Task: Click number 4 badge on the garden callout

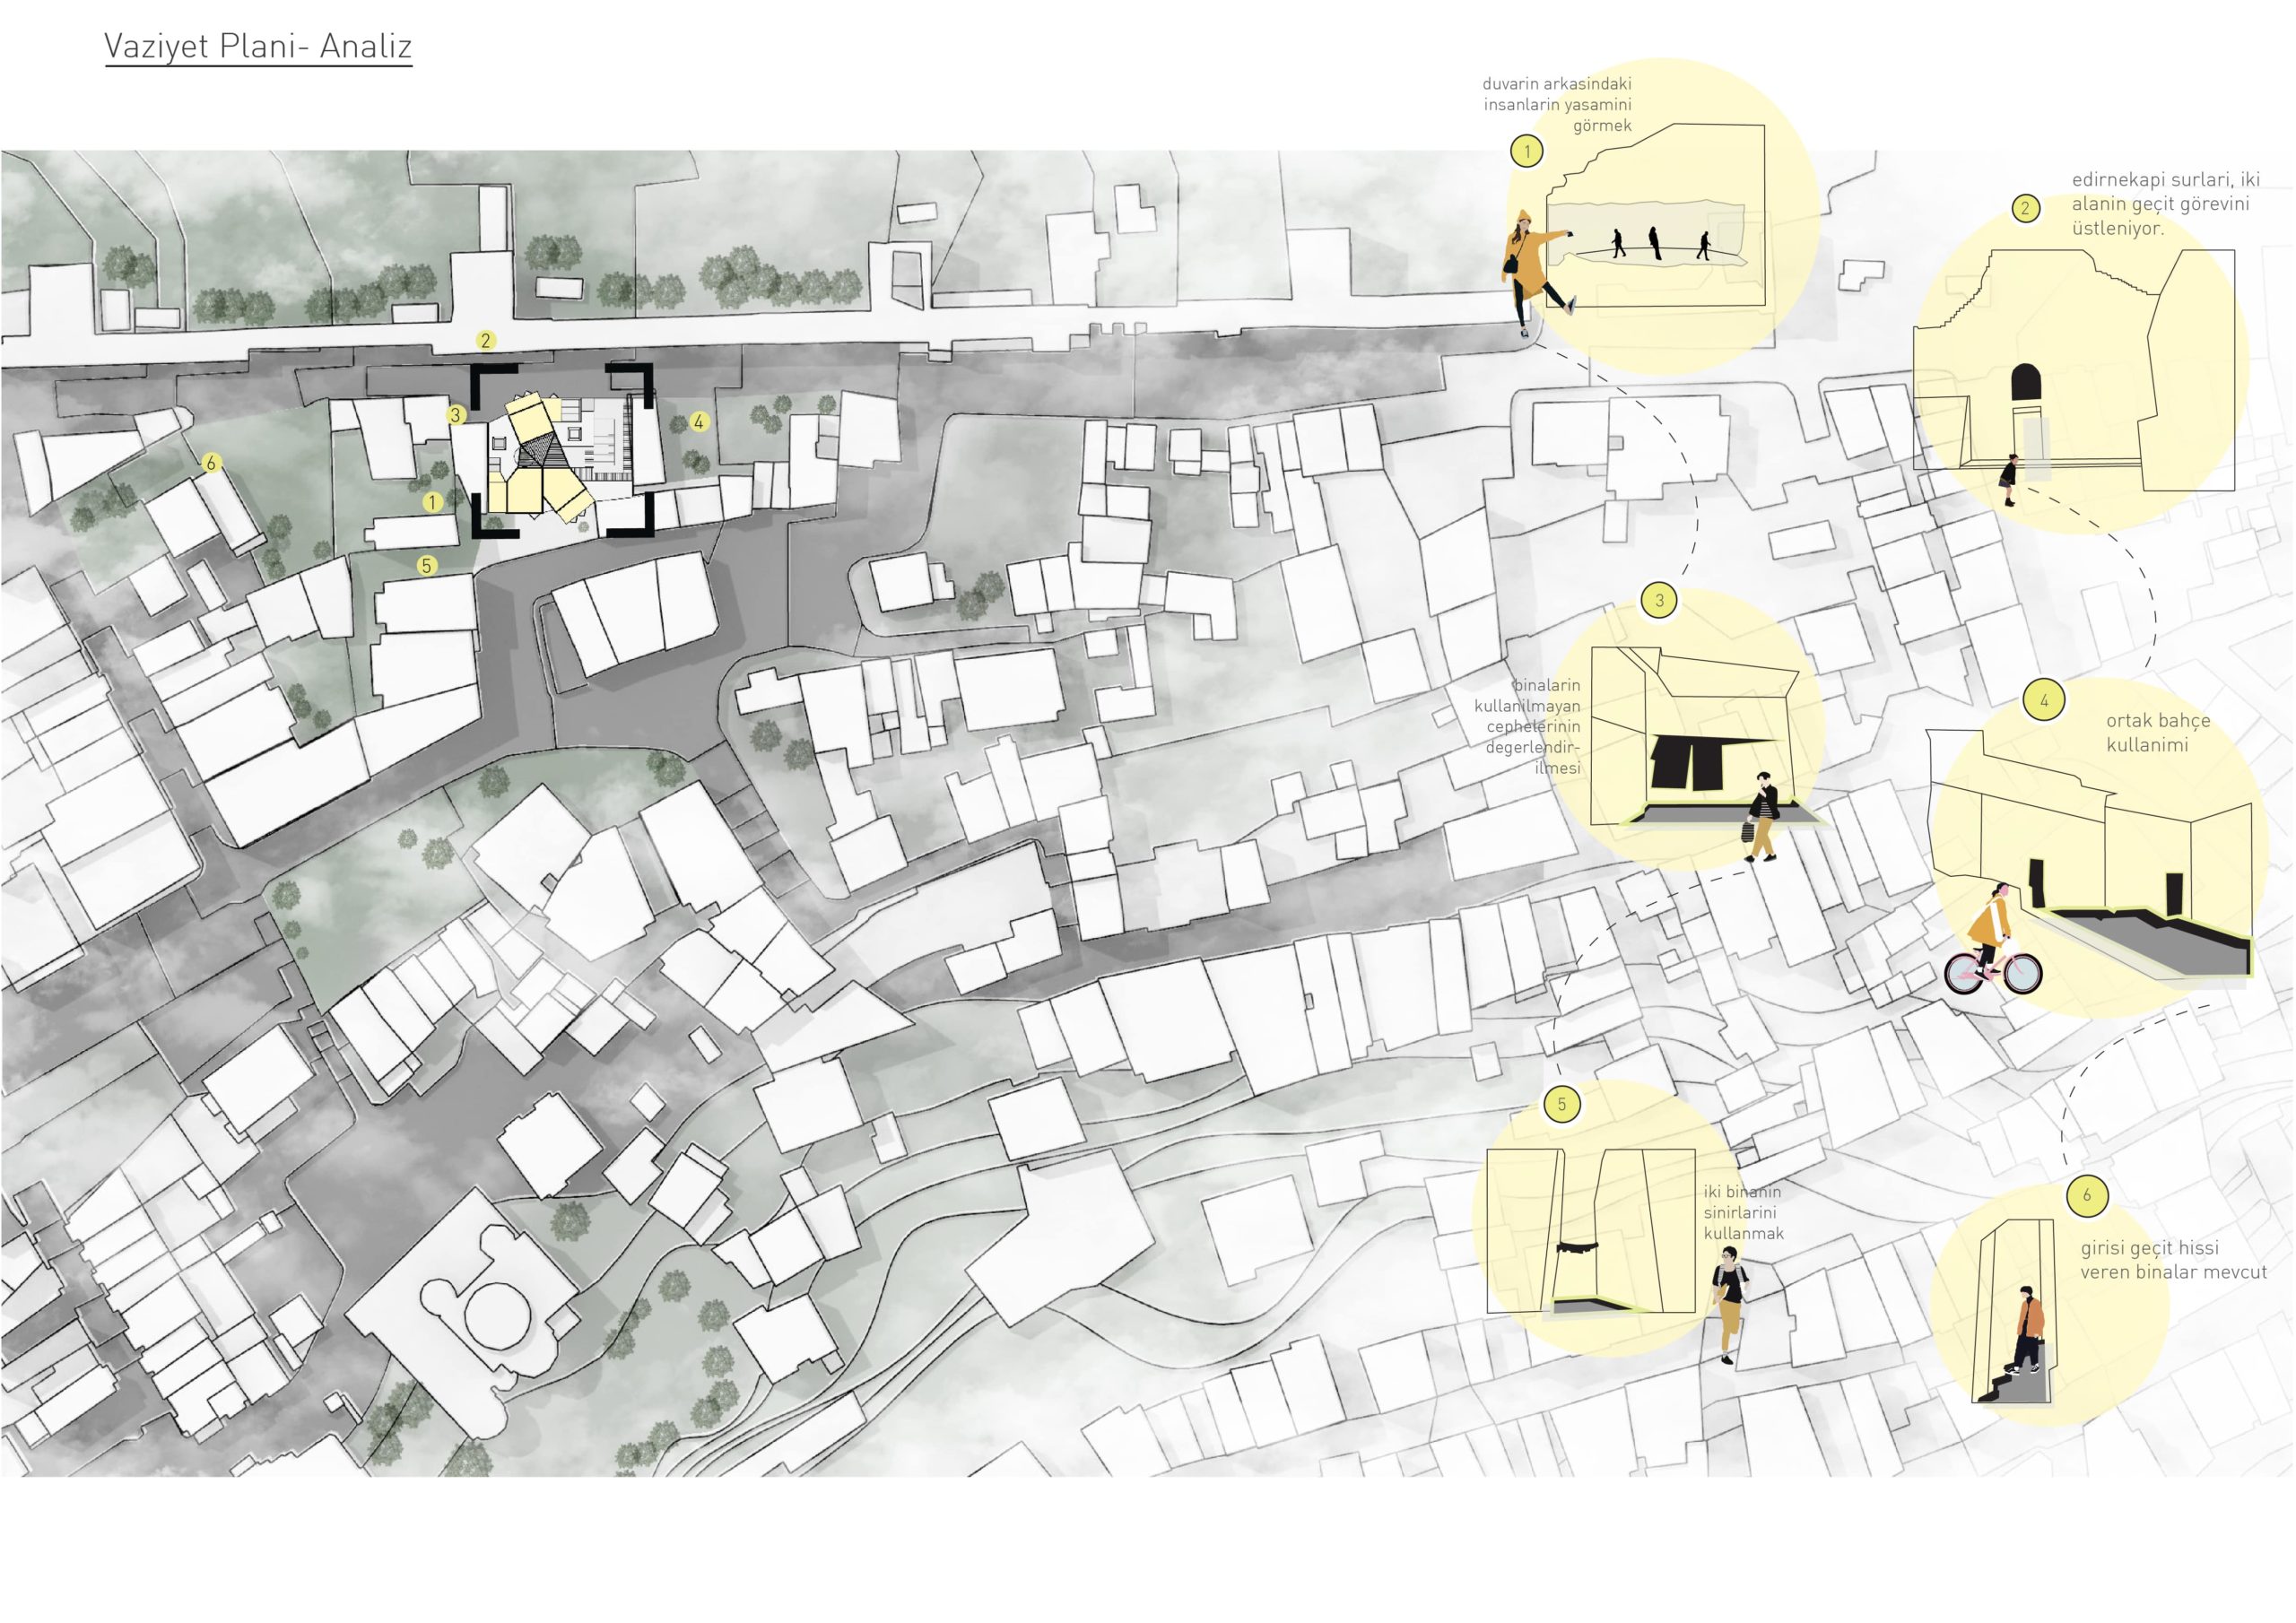Action: (x=2043, y=701)
